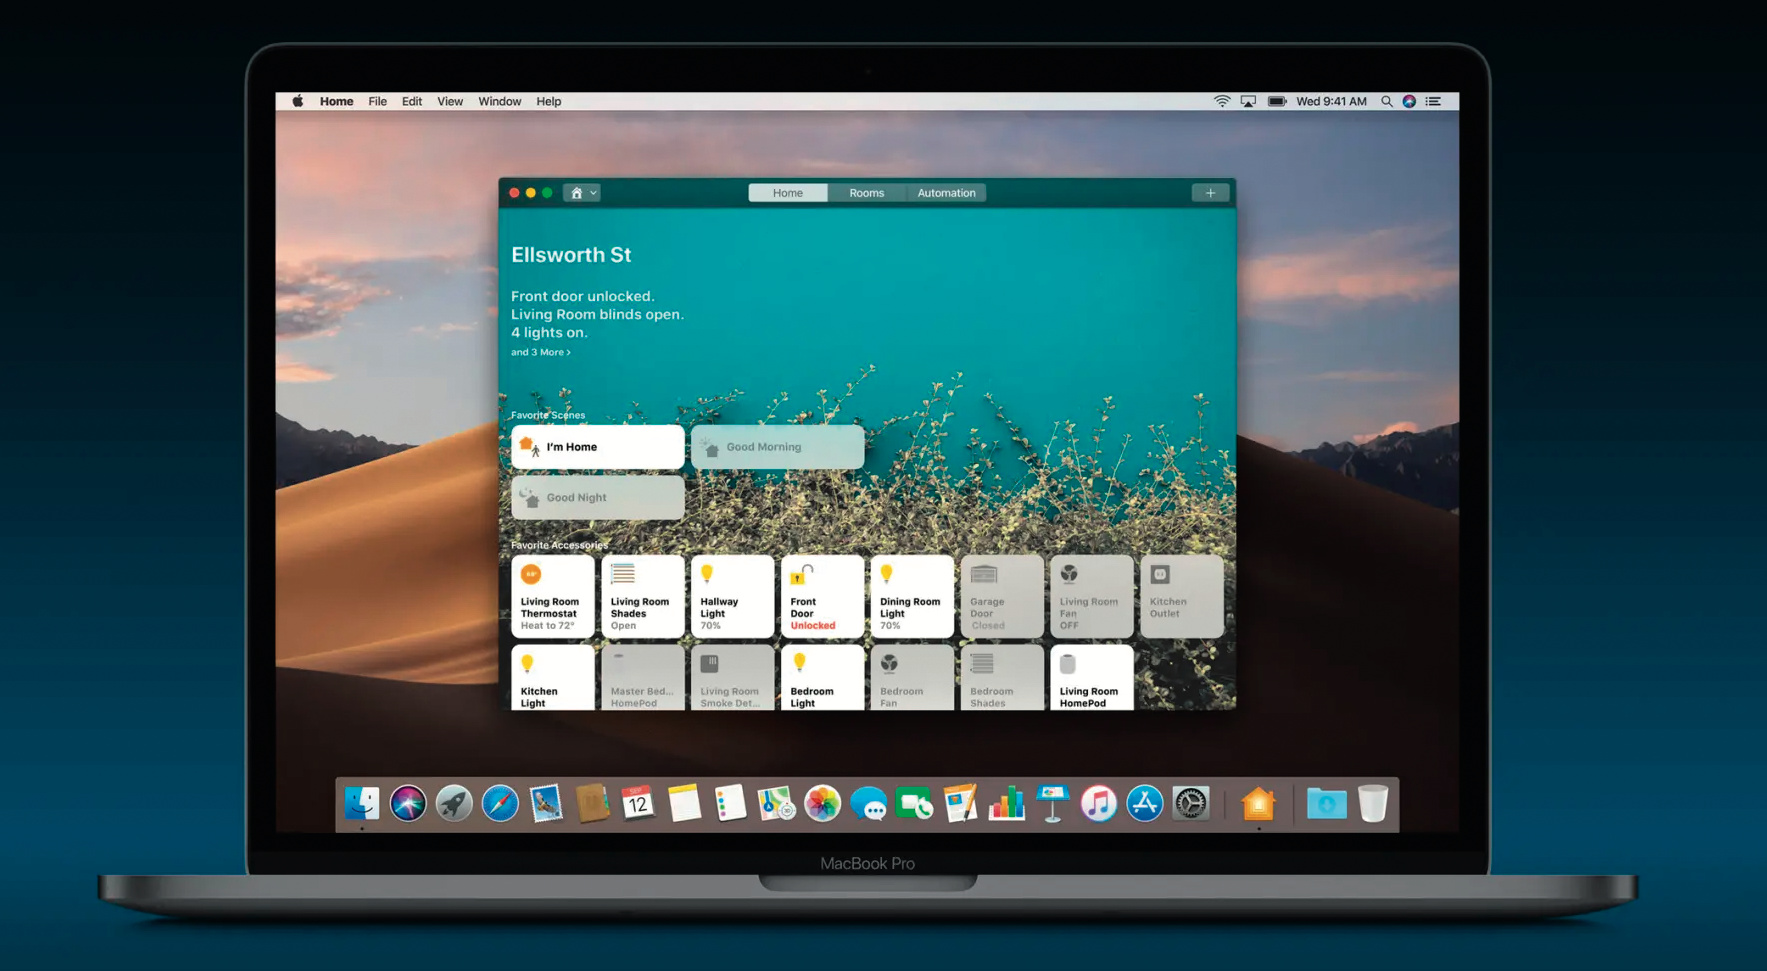Switch to the Automation tab

[x=946, y=193]
